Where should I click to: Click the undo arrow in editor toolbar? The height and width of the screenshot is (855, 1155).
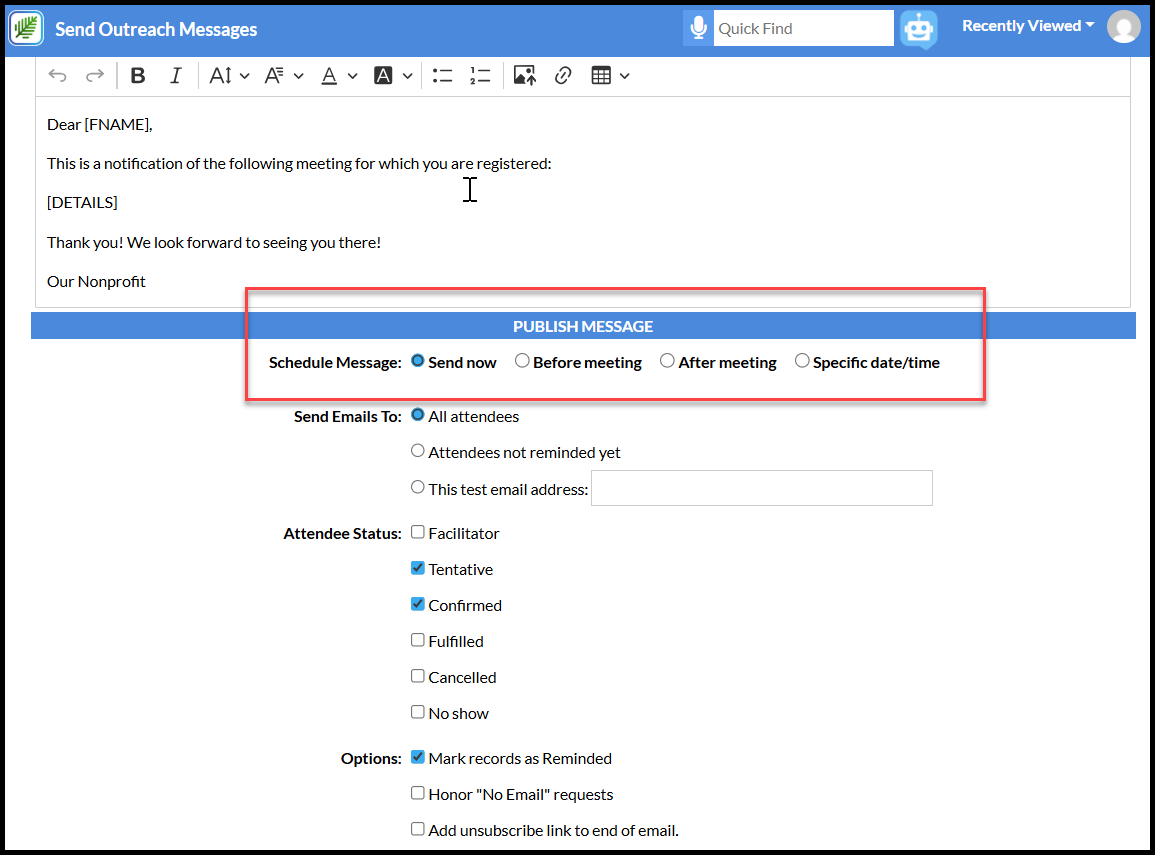tap(57, 75)
